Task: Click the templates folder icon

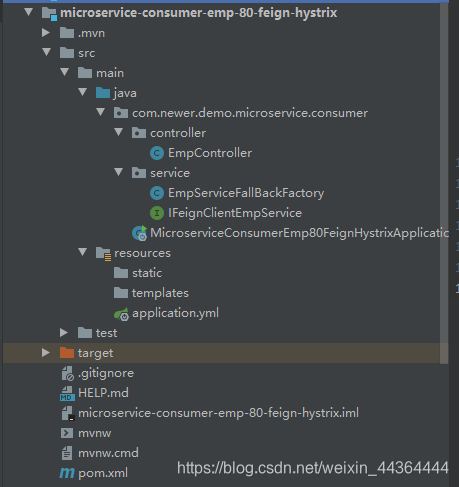Action: 121,293
